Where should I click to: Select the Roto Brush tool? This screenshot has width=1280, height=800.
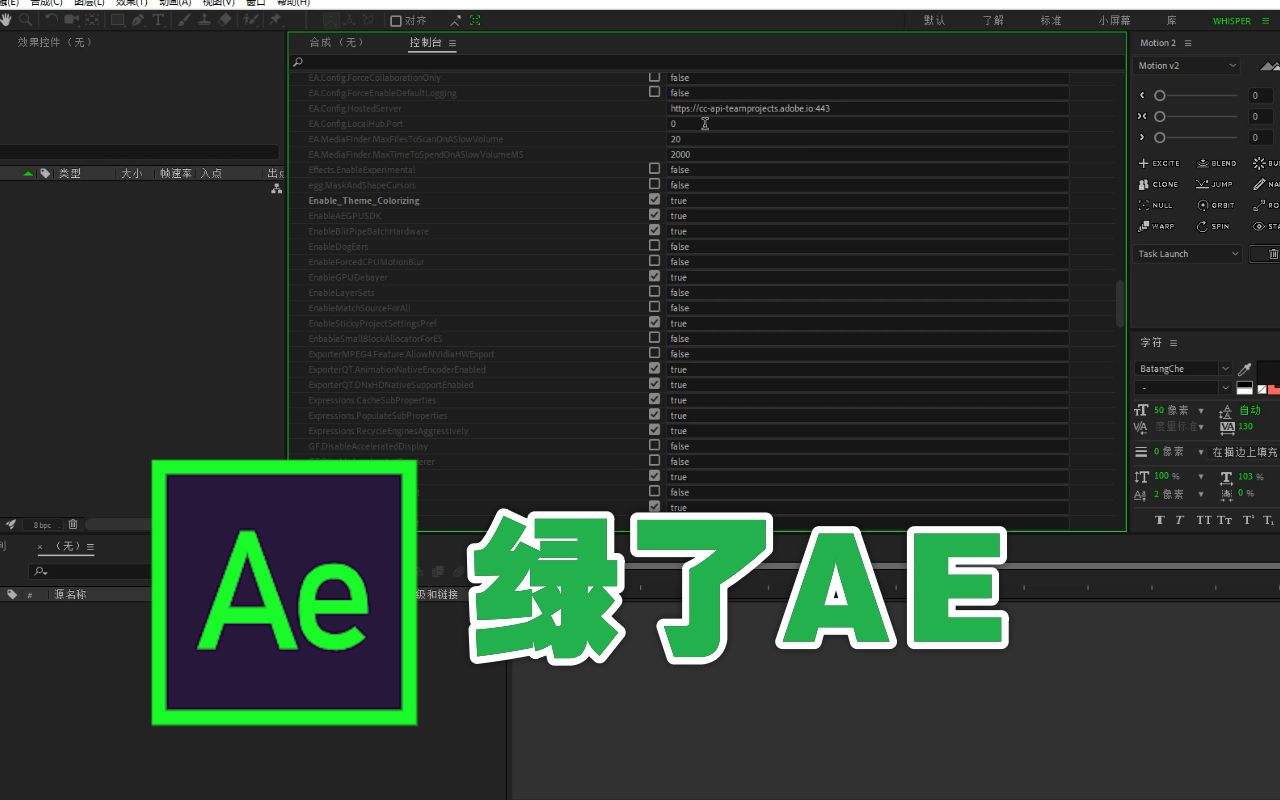tap(250, 19)
